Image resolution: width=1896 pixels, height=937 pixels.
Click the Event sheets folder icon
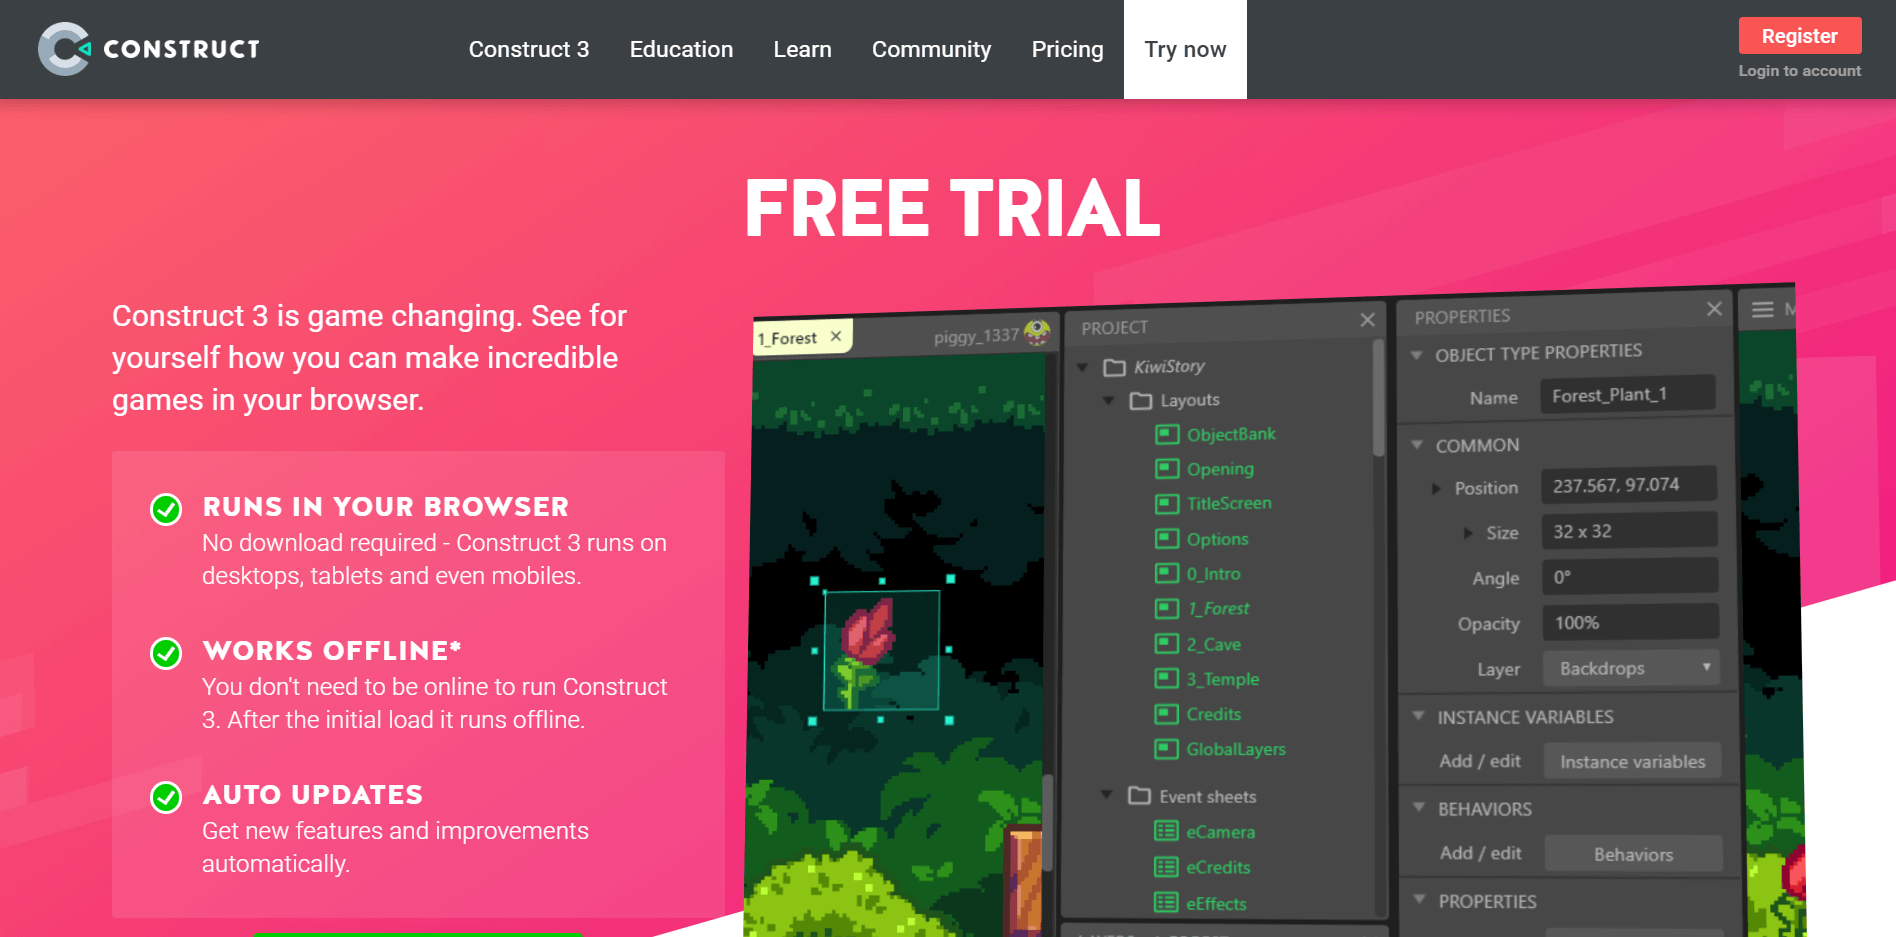(1139, 795)
